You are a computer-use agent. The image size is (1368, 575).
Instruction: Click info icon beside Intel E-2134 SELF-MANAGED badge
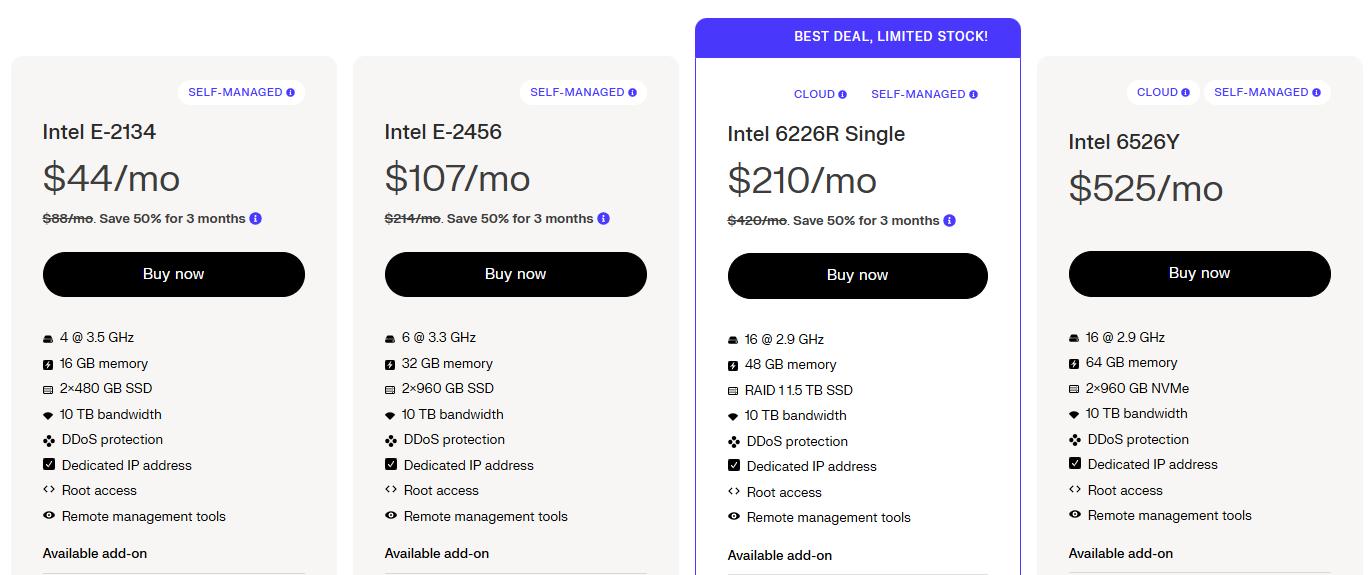pos(291,93)
